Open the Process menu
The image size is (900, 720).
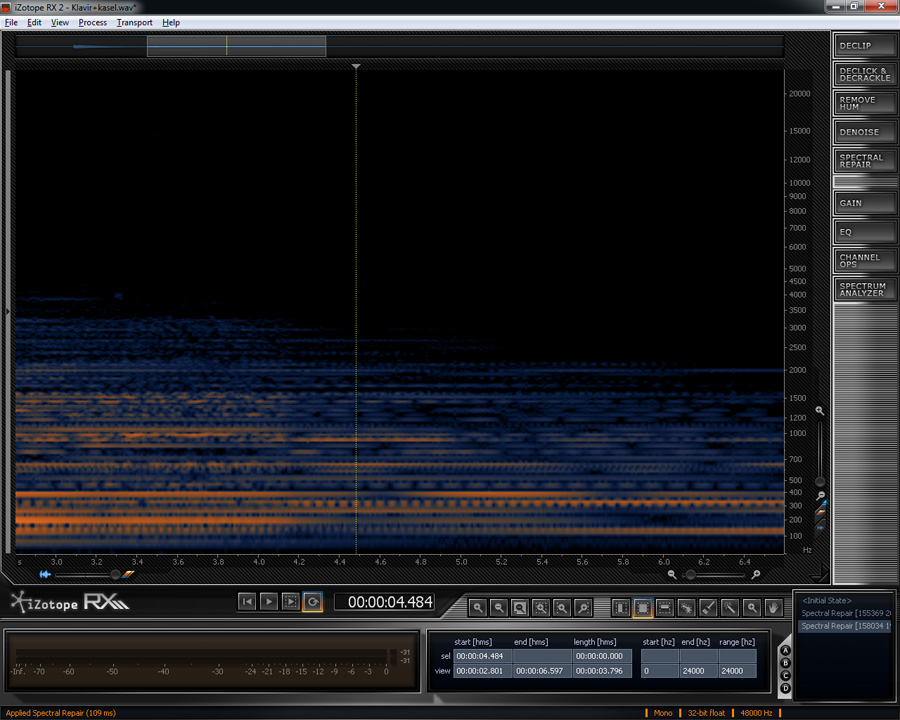(92, 22)
